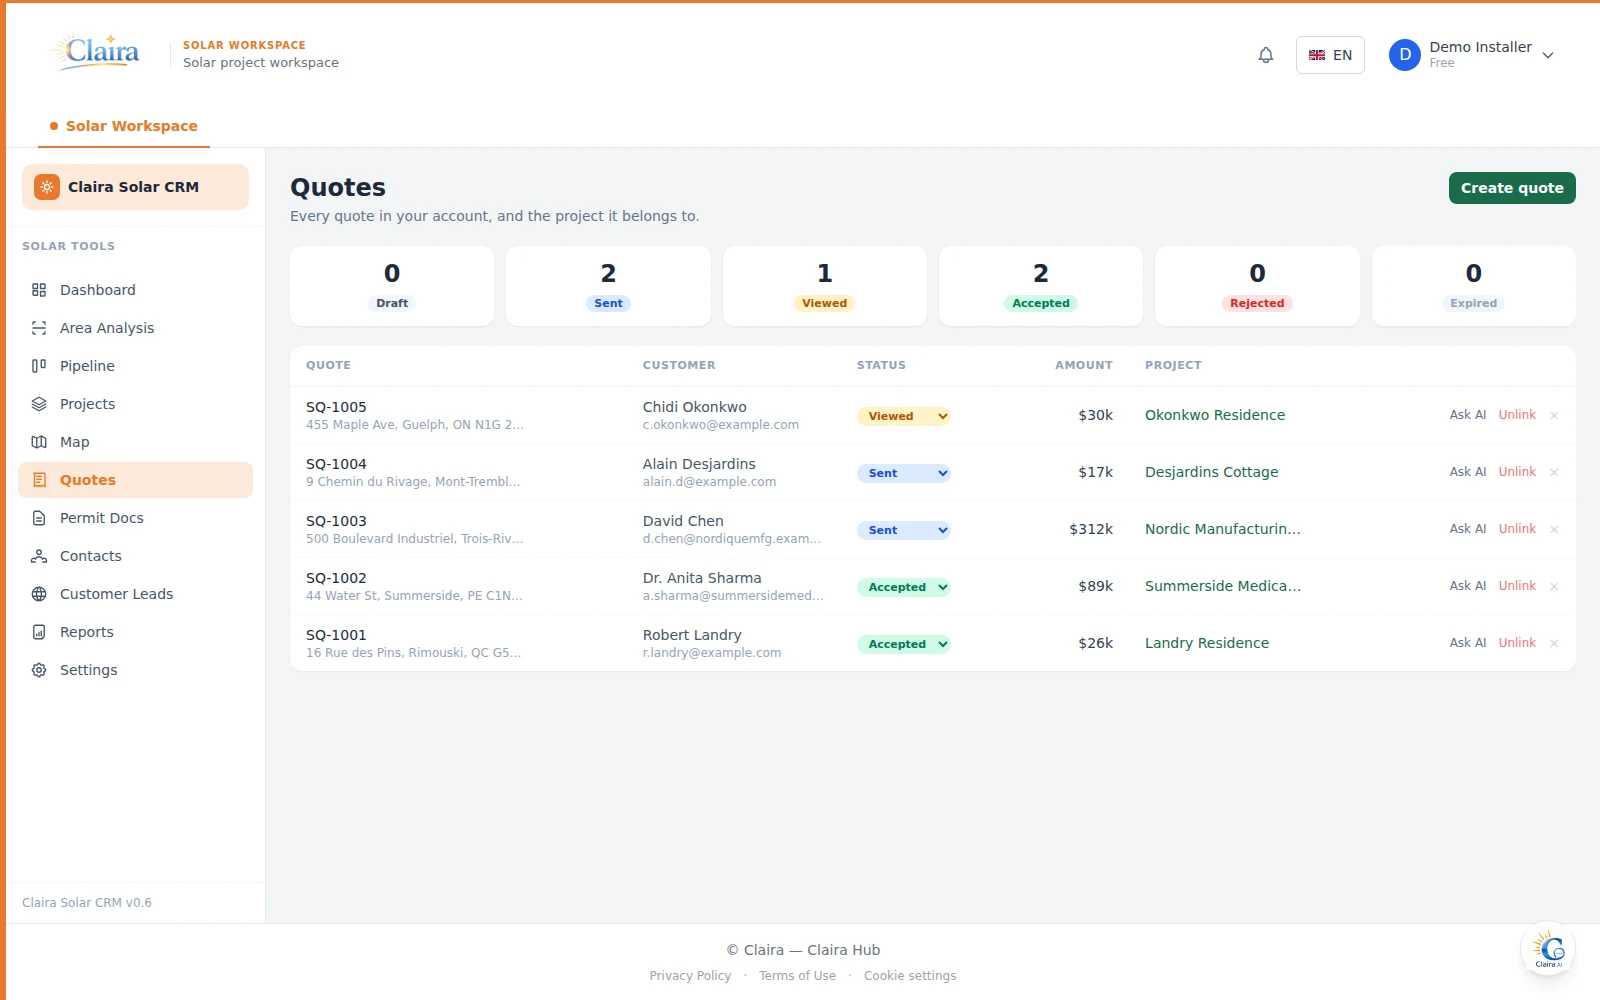The image size is (1600, 1000).
Task: Open the notifications bell
Action: [x=1266, y=55]
